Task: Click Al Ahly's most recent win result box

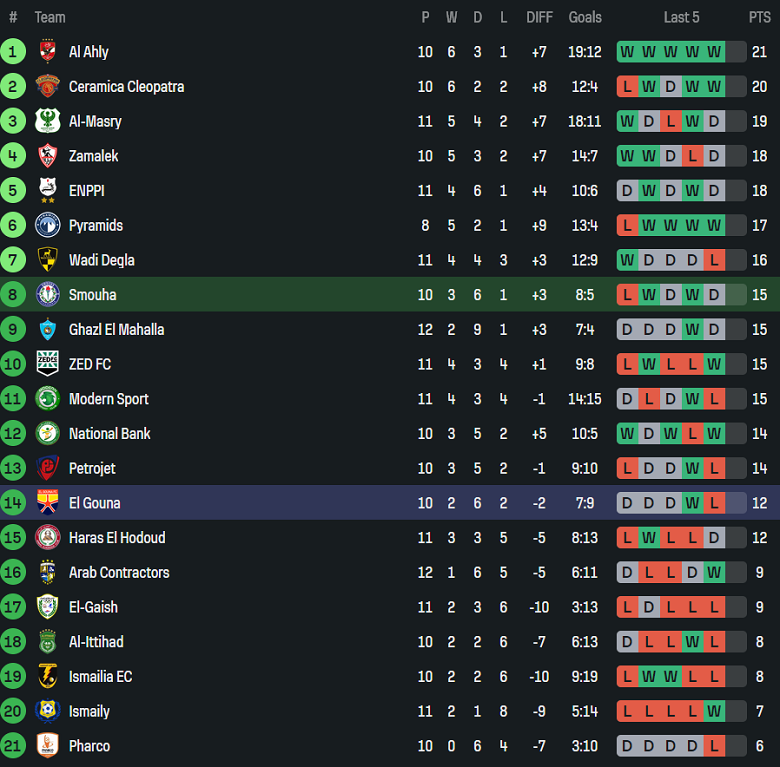Action: (x=714, y=52)
